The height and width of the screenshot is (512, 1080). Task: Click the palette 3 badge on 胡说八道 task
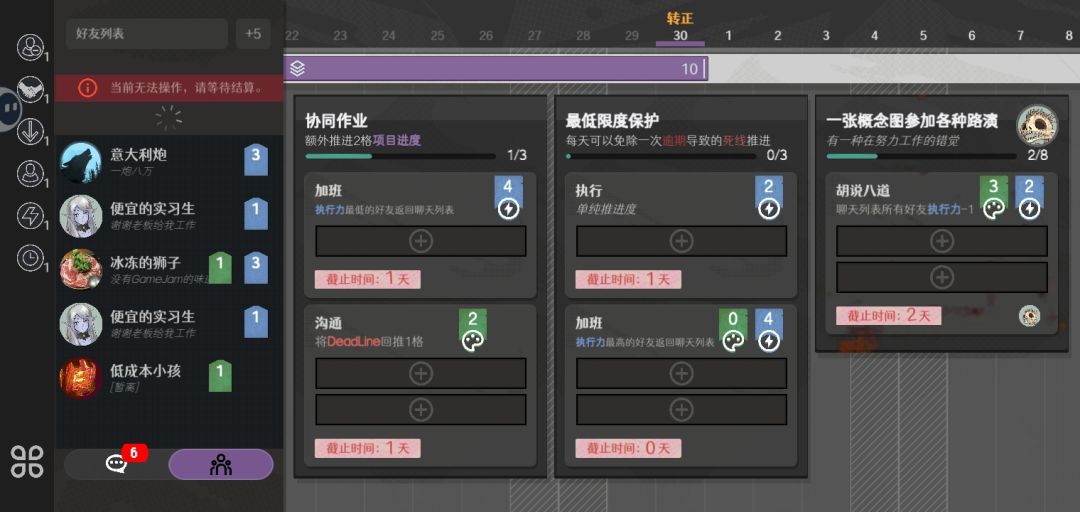[x=994, y=198]
